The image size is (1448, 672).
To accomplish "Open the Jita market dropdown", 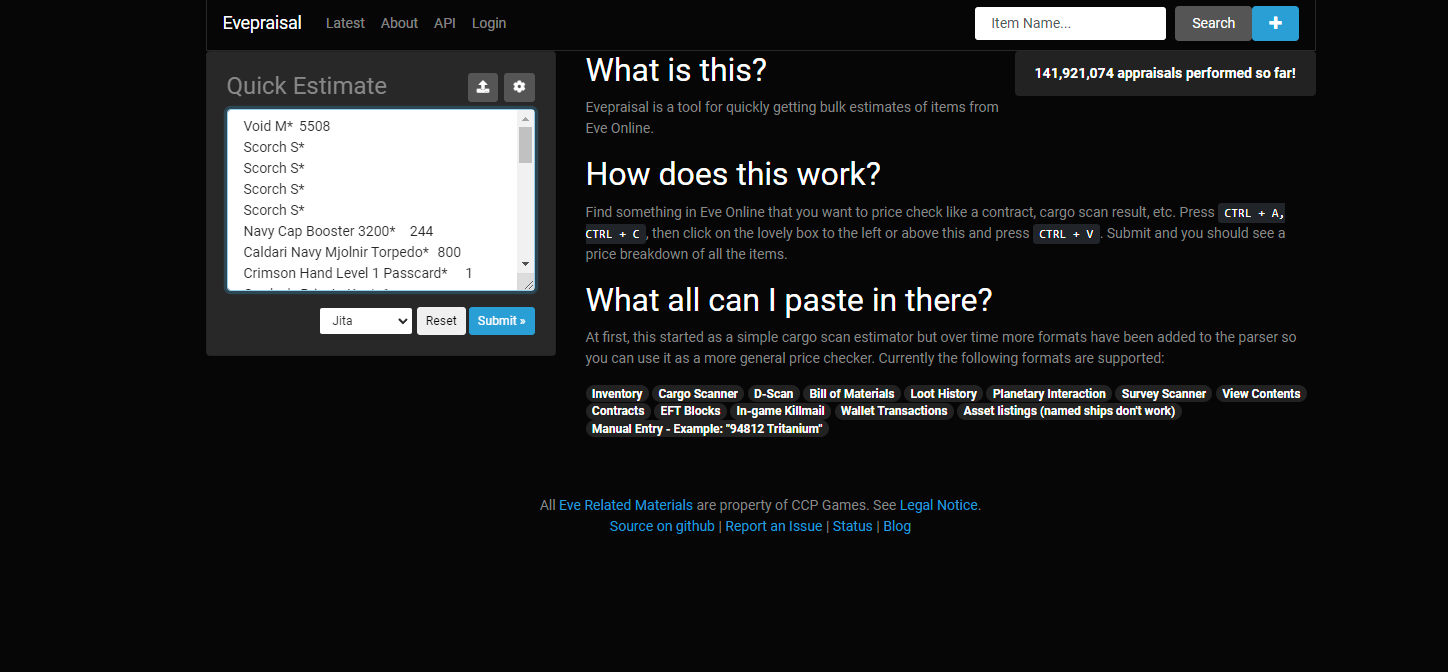I will click(x=366, y=321).
